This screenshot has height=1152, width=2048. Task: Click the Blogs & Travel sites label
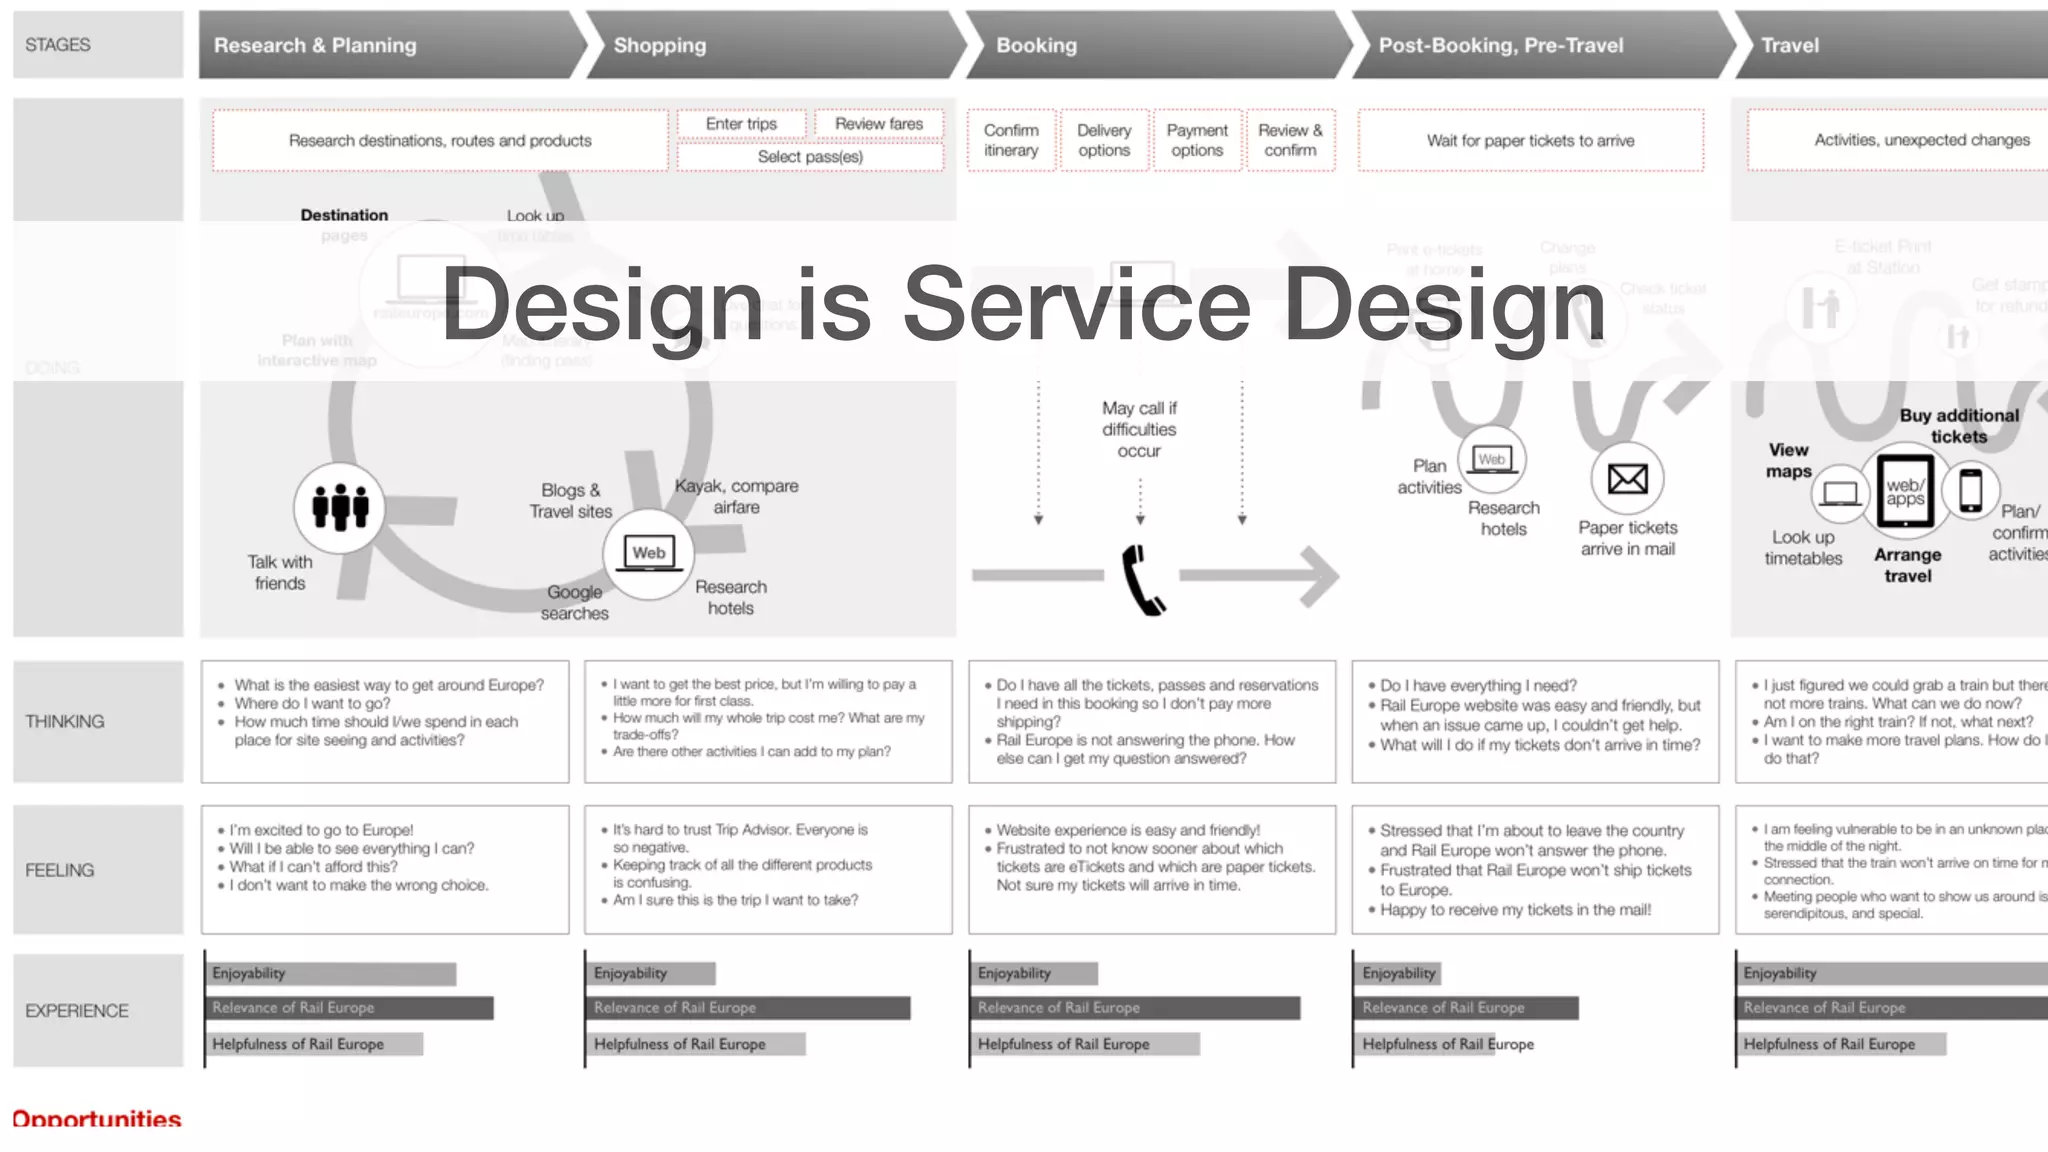571,501
